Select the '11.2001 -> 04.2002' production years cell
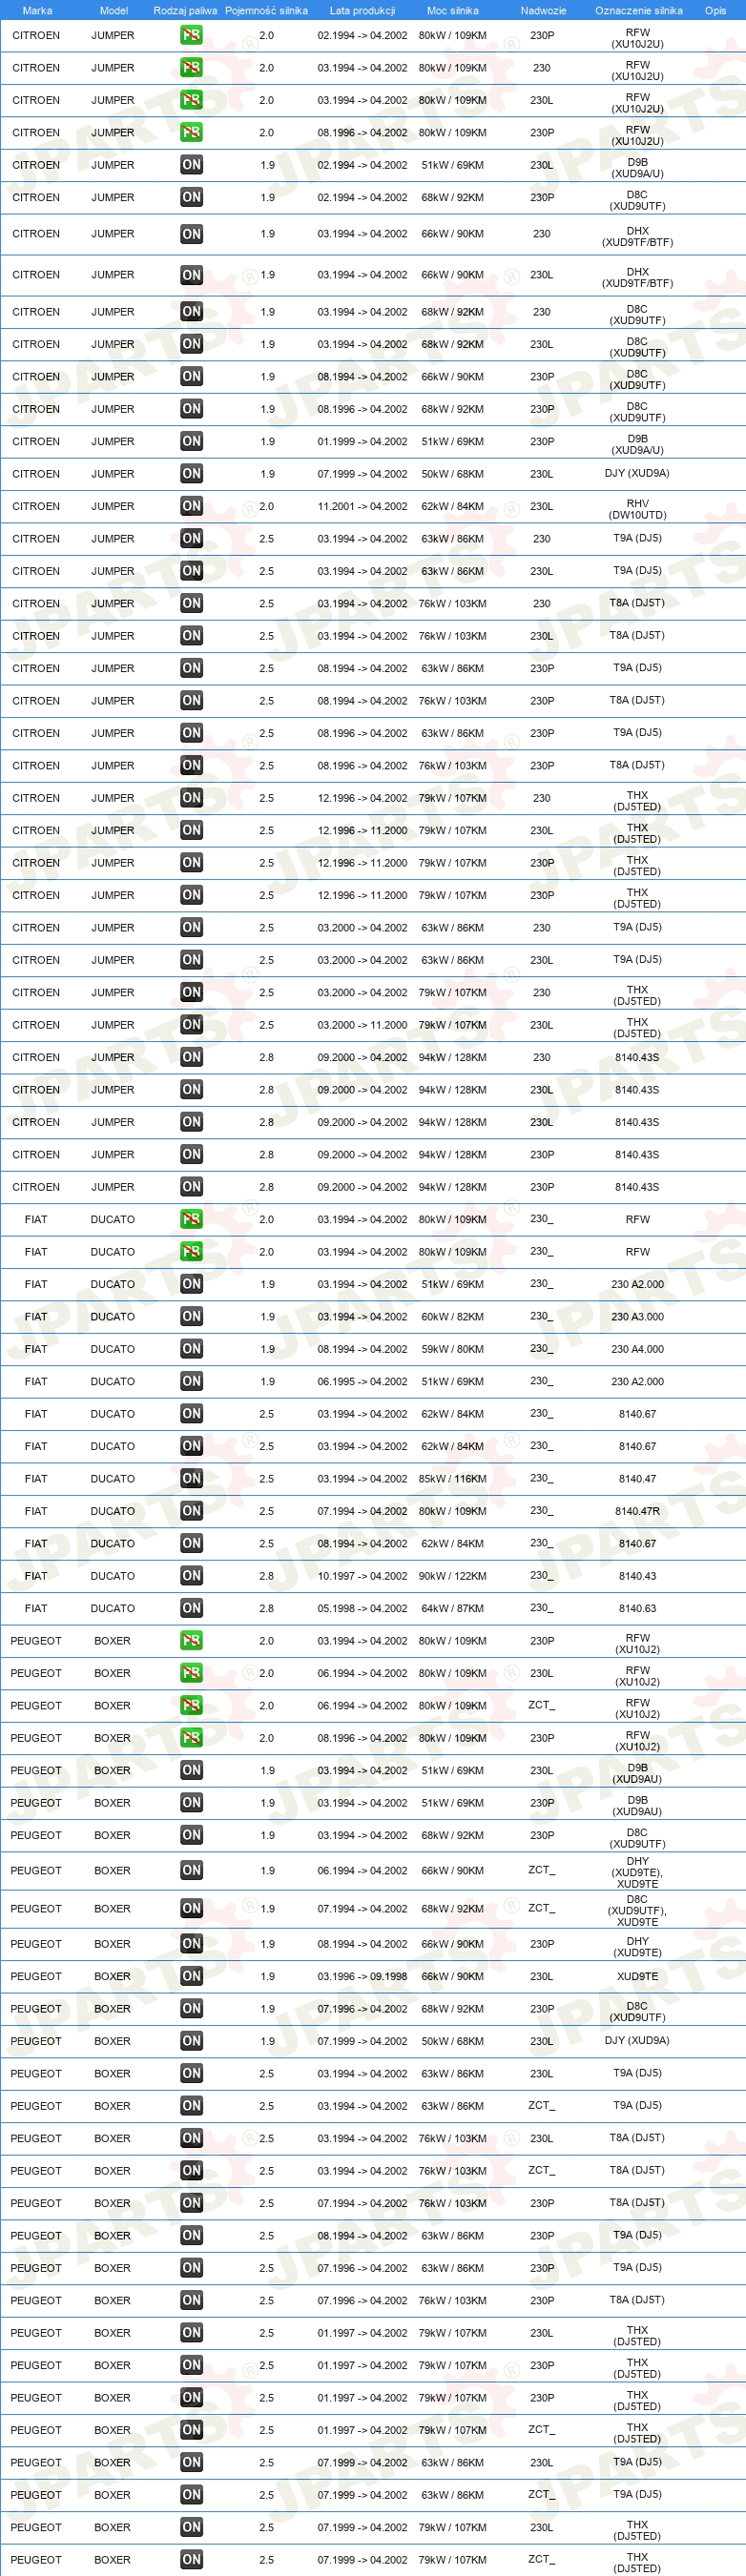This screenshot has height=2576, width=746. coord(362,506)
